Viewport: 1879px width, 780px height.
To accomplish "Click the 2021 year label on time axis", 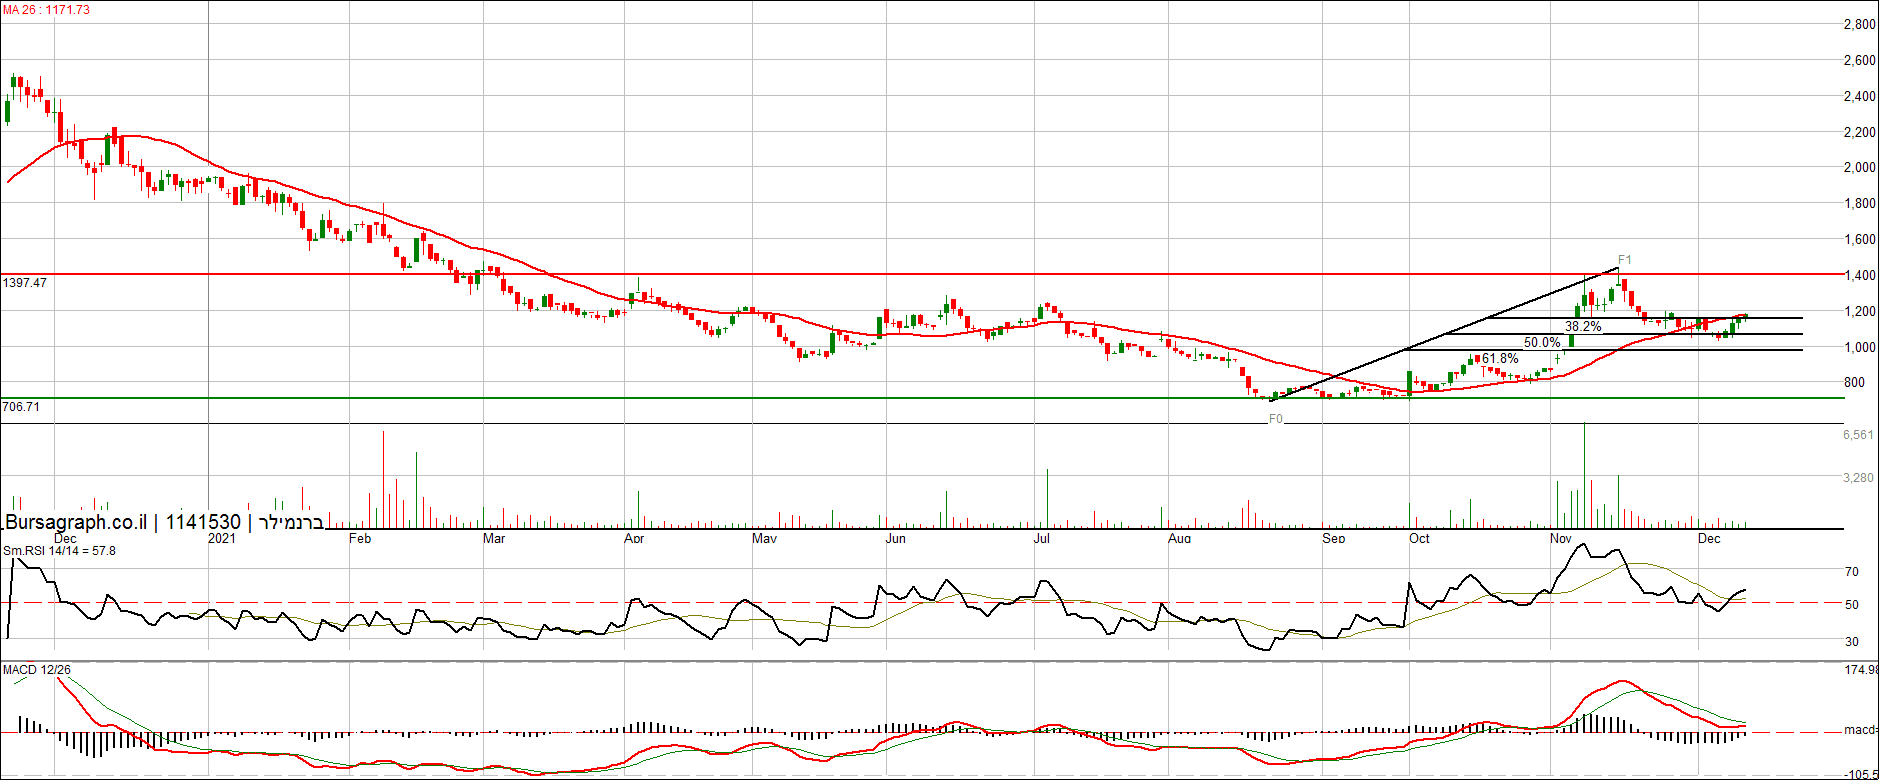I will pos(221,539).
